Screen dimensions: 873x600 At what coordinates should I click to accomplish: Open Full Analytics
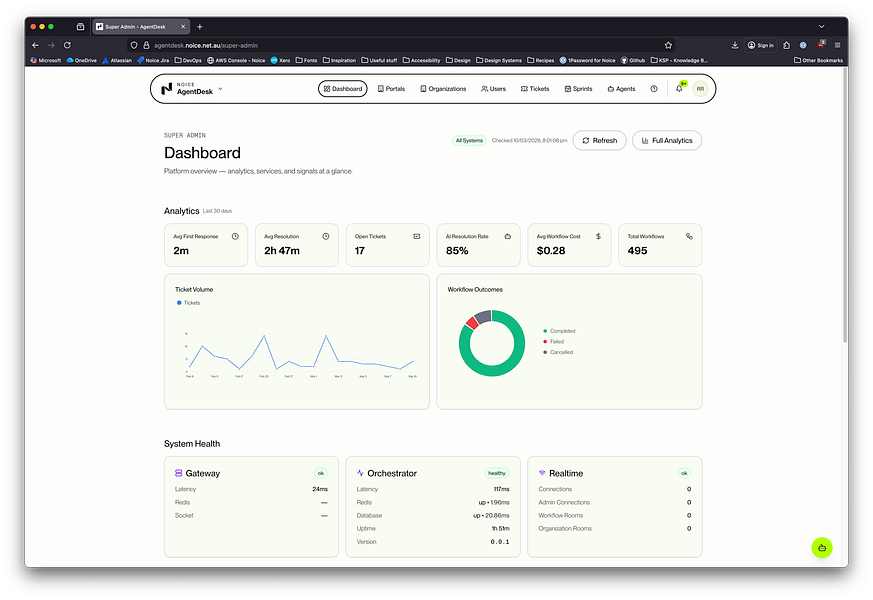[667, 140]
